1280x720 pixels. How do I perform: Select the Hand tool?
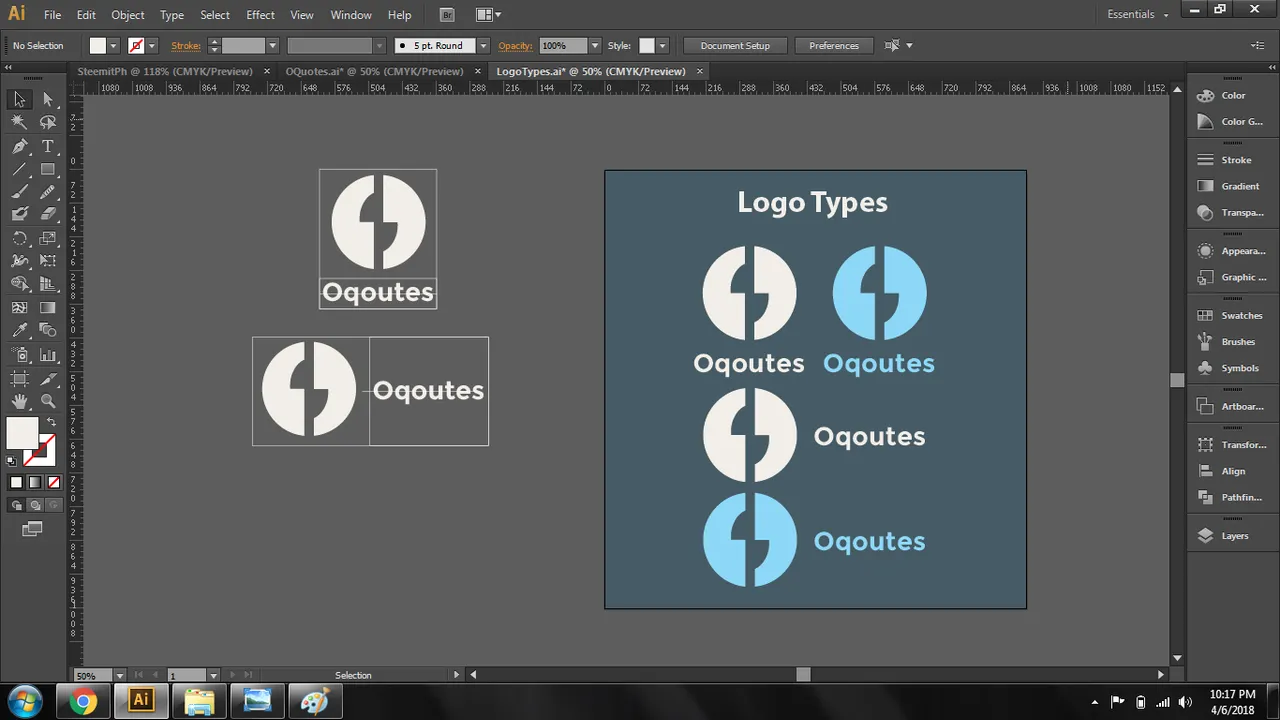(19, 401)
